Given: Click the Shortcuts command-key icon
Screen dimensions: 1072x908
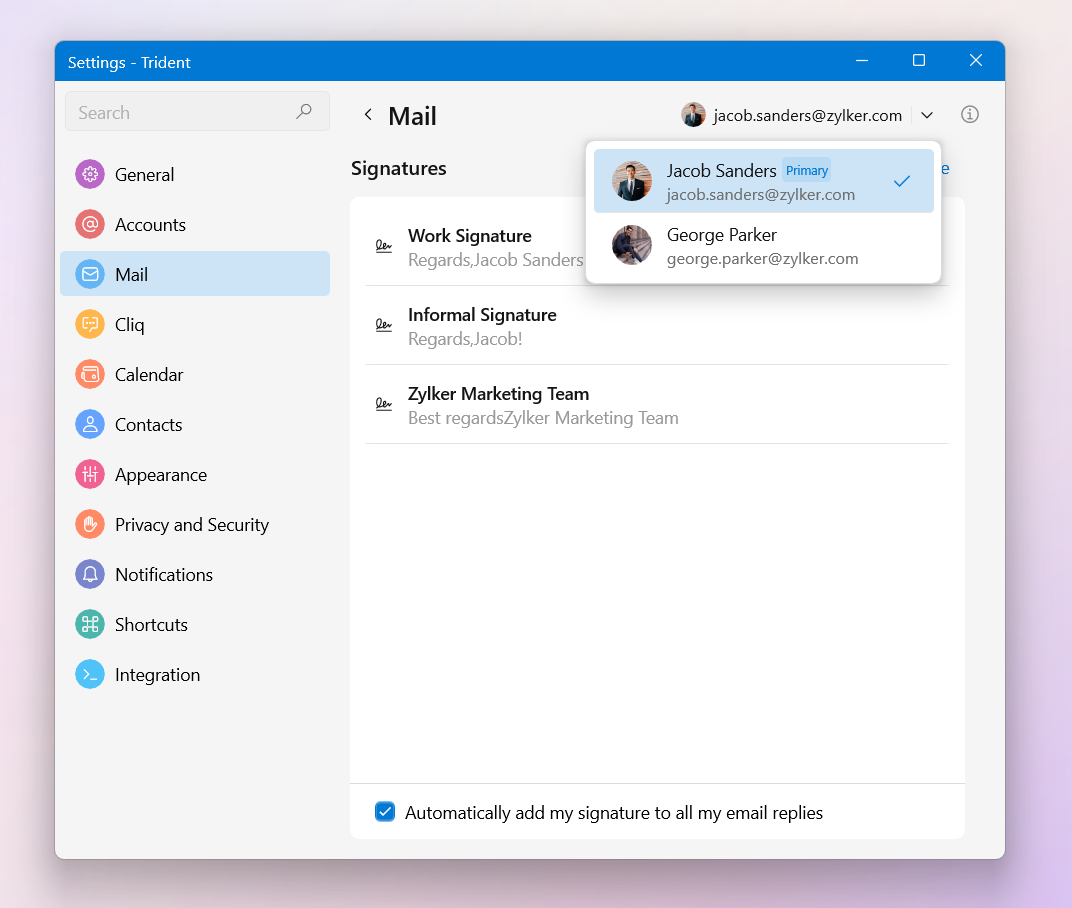Looking at the screenshot, I should (x=90, y=624).
